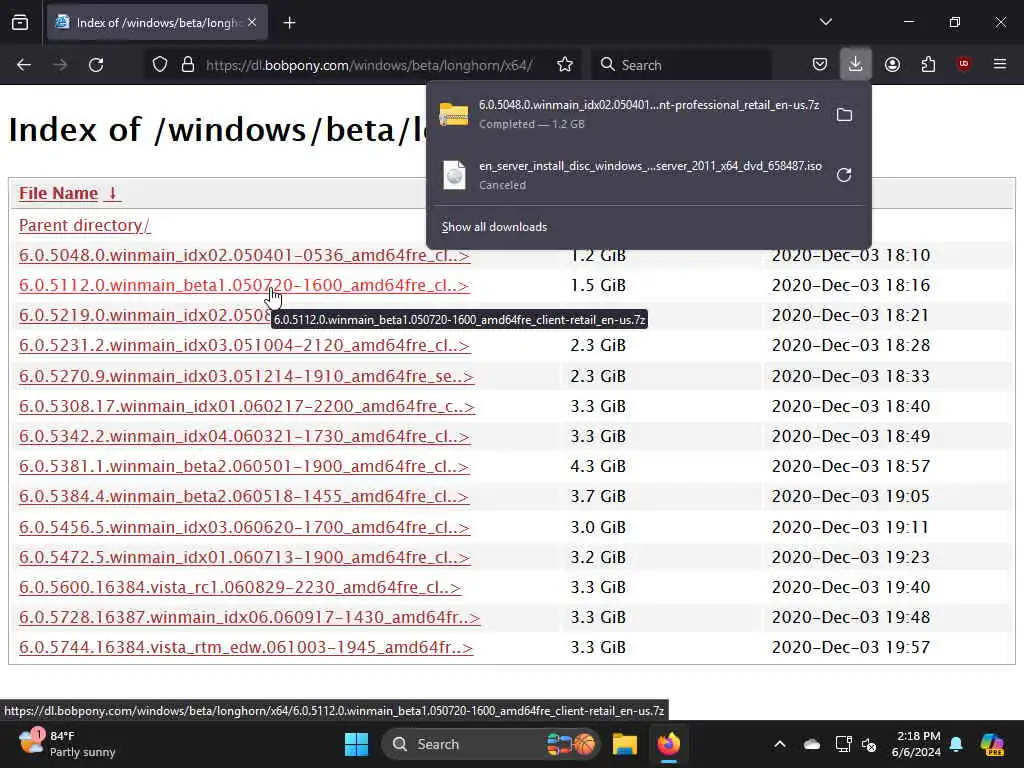Open Parent directory link
This screenshot has height=768, width=1024.
pos(84,225)
